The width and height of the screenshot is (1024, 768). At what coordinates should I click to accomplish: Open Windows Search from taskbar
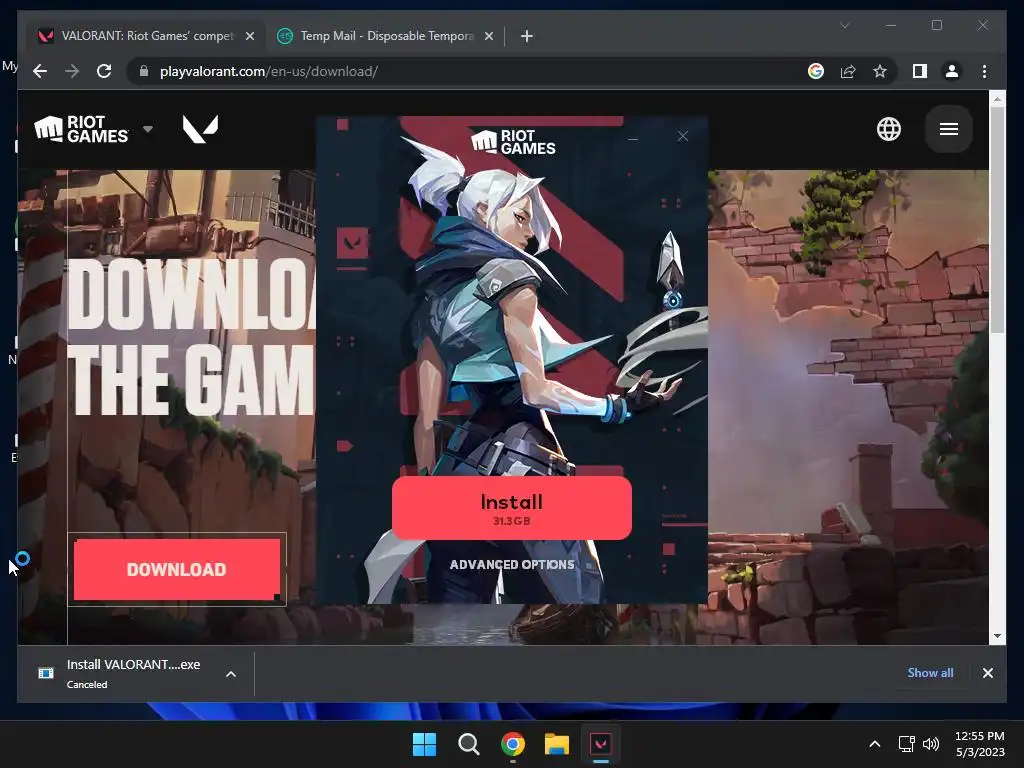(468, 744)
